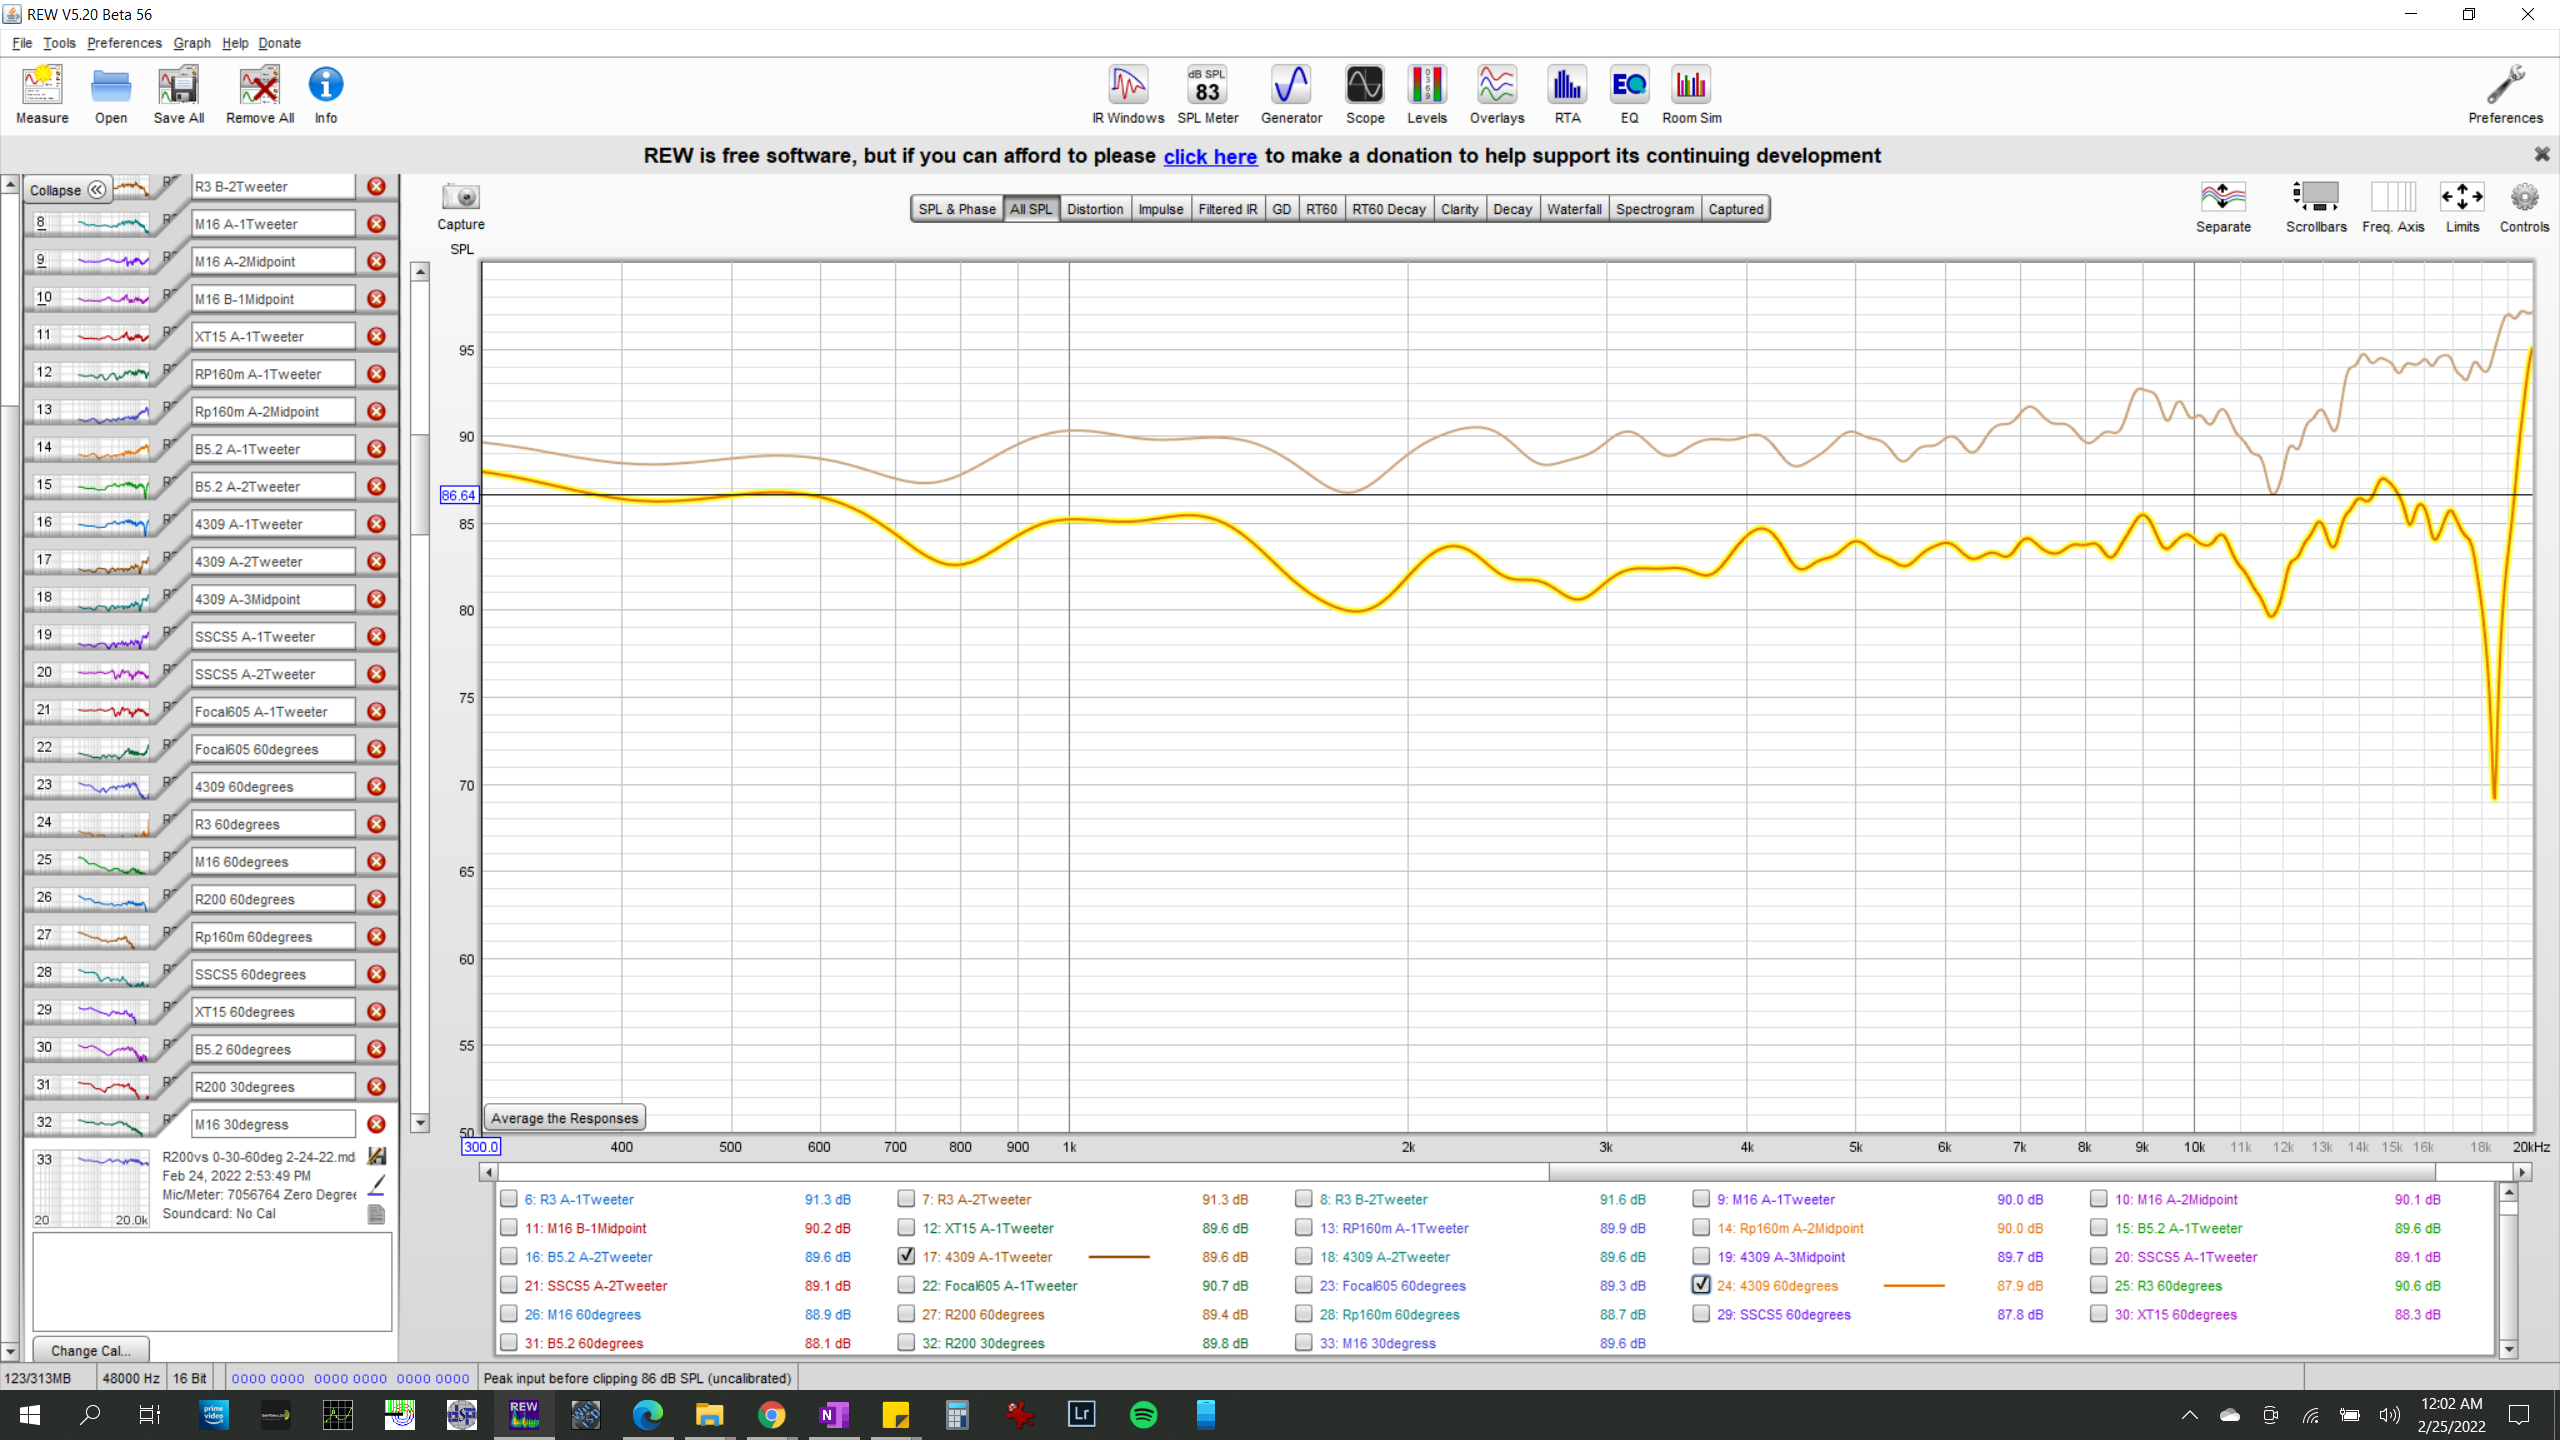
Task: Switch to the SPL & Phase tab
Action: tap(957, 209)
